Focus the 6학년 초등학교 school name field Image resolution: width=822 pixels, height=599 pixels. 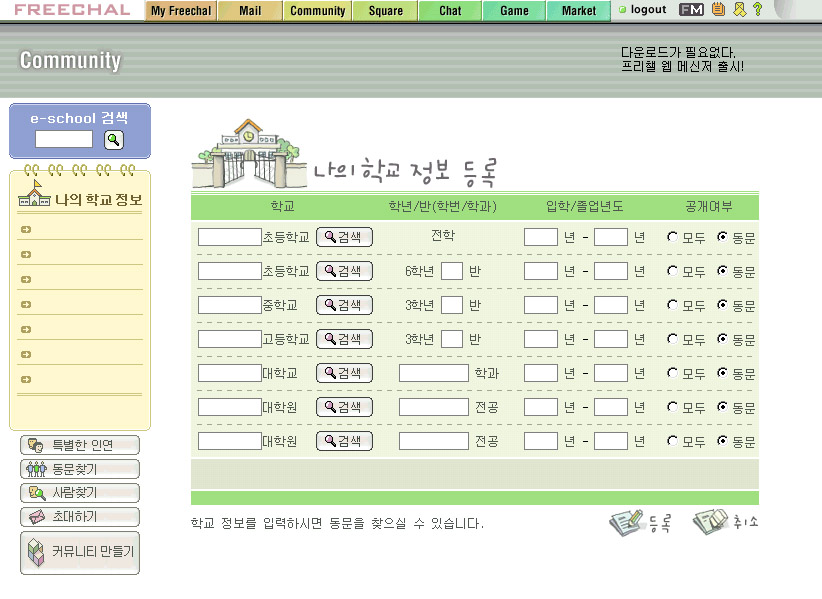(230, 271)
